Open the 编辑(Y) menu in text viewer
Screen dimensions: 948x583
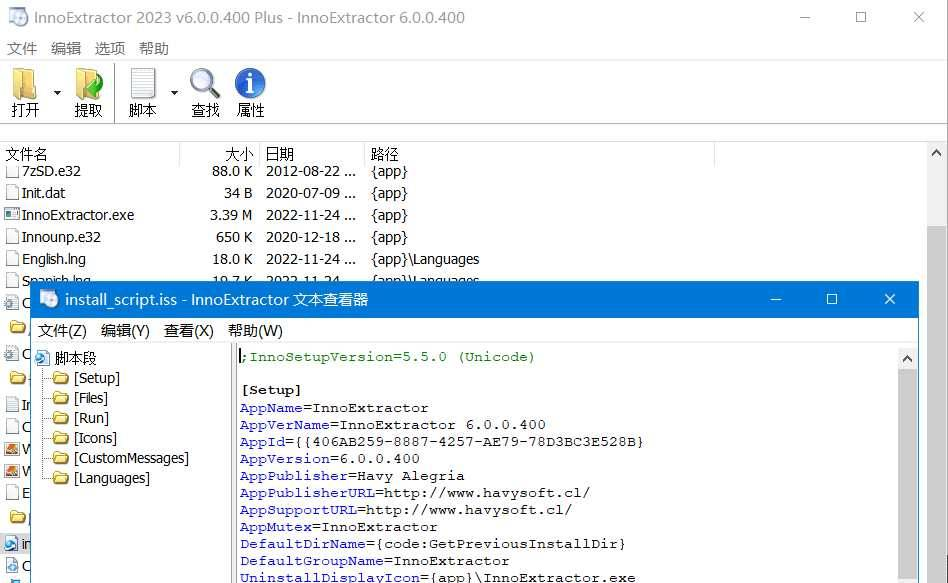coord(125,330)
